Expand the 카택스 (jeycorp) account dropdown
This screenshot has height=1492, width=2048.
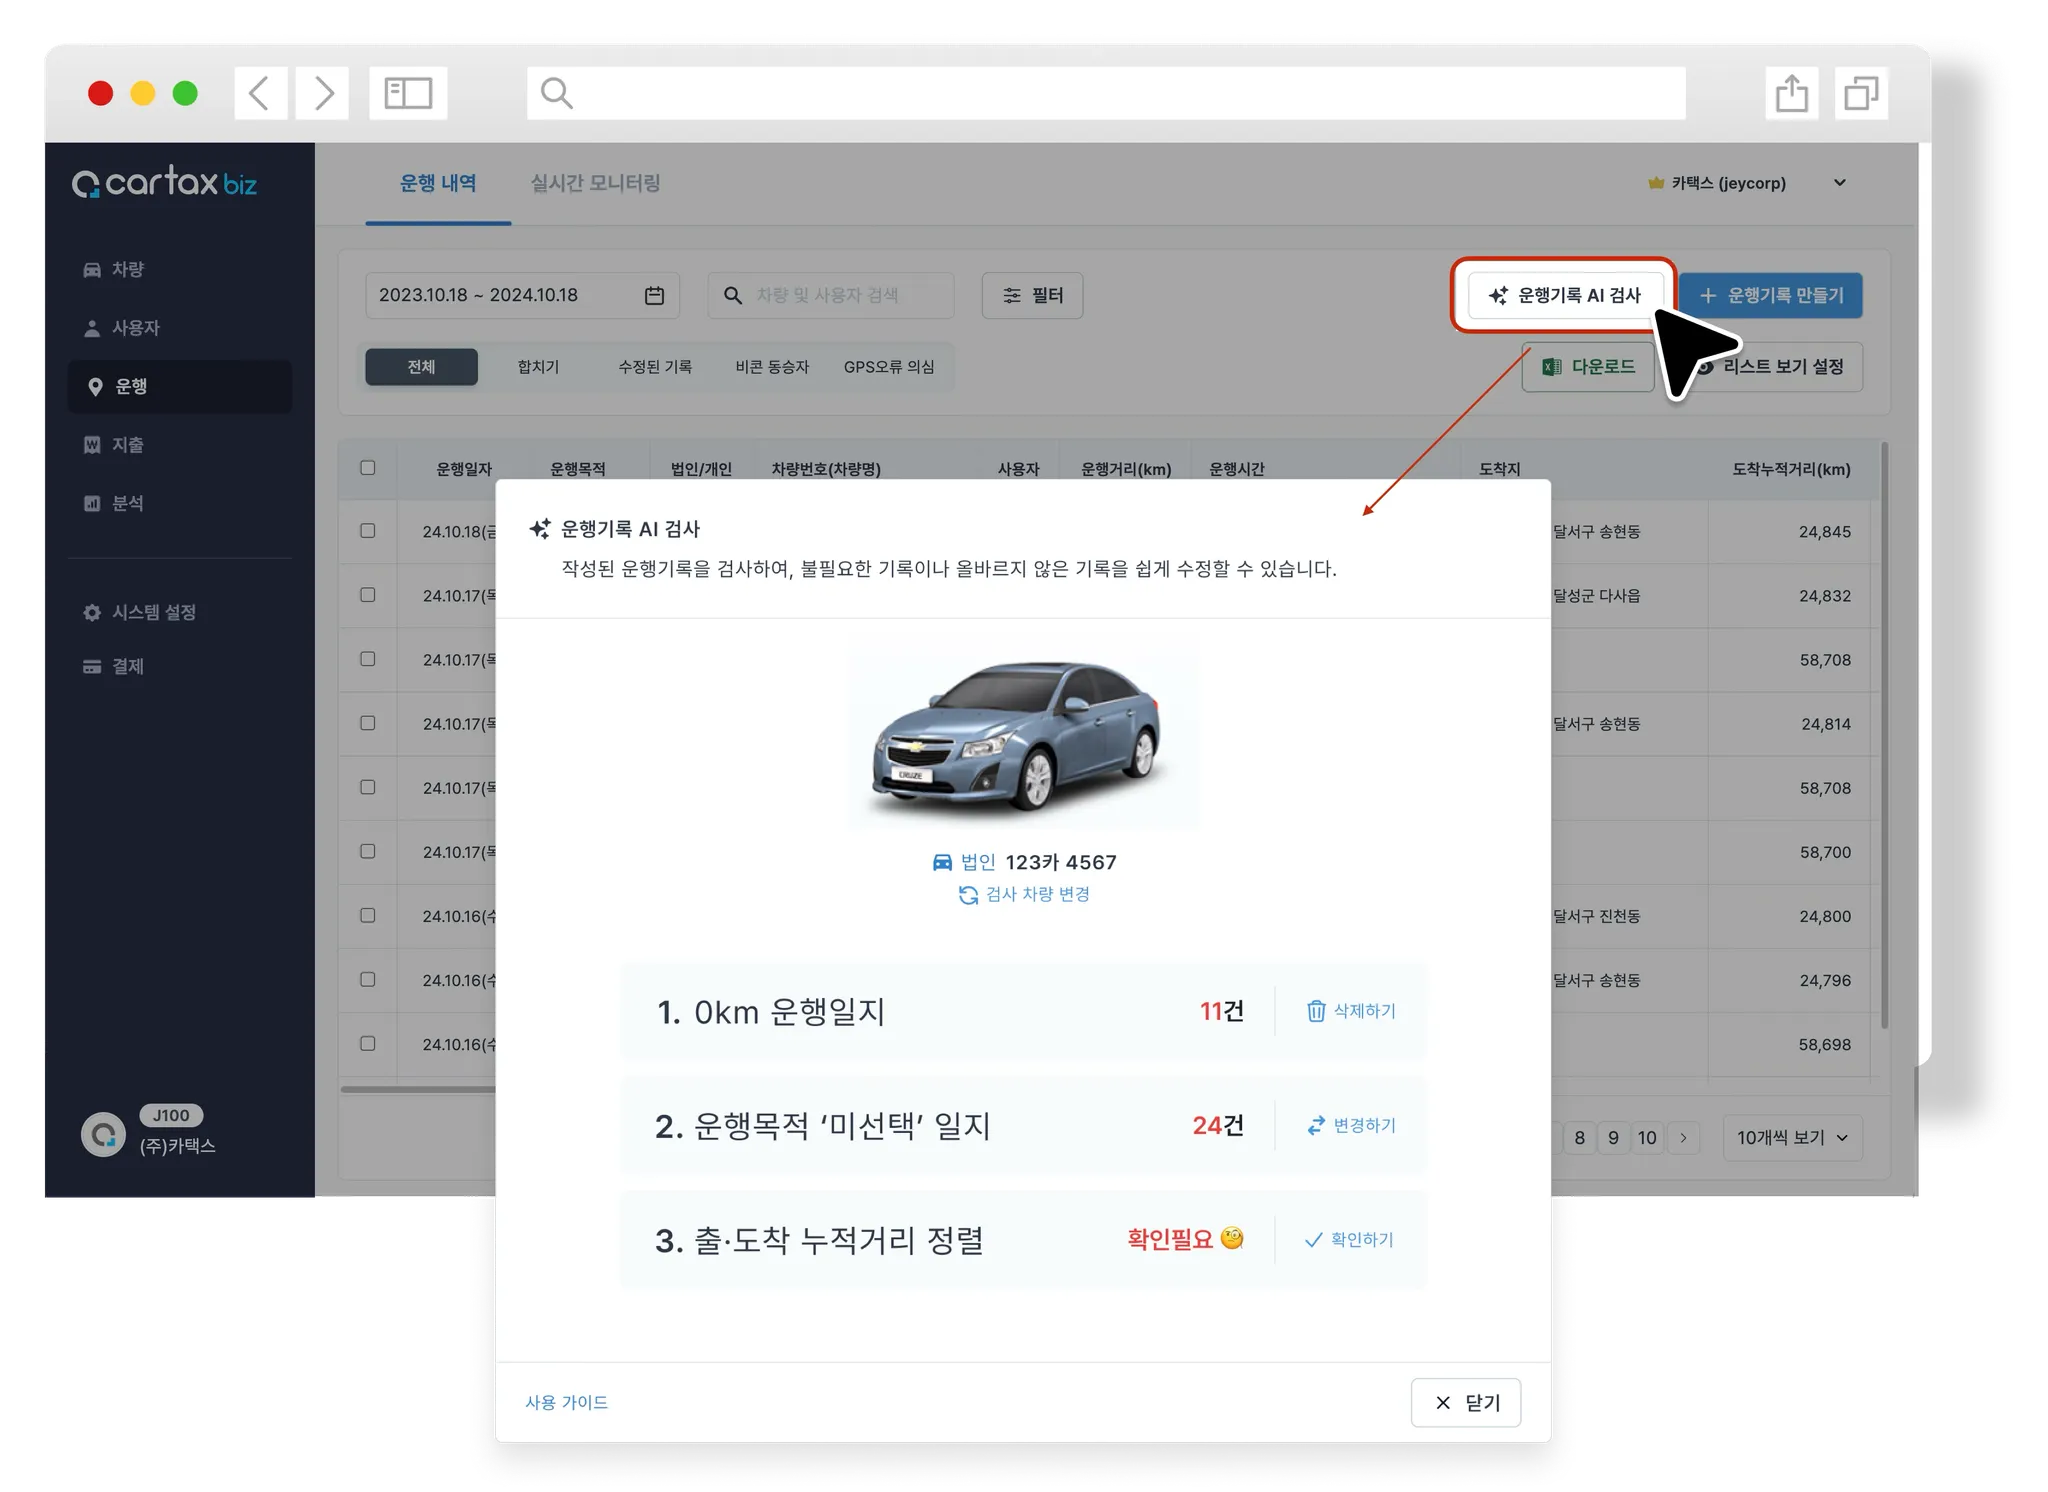point(1839,183)
